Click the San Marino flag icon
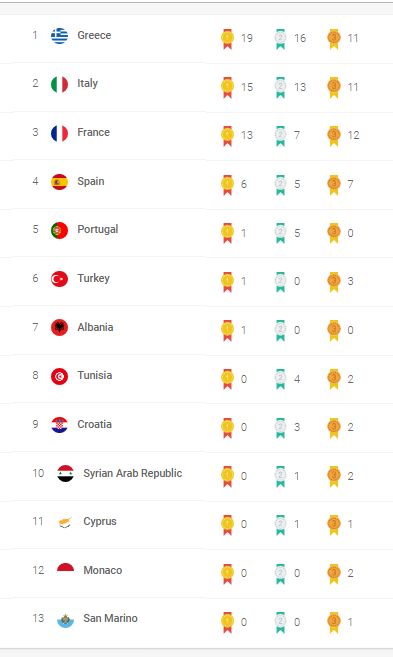393x657 pixels. tap(65, 619)
